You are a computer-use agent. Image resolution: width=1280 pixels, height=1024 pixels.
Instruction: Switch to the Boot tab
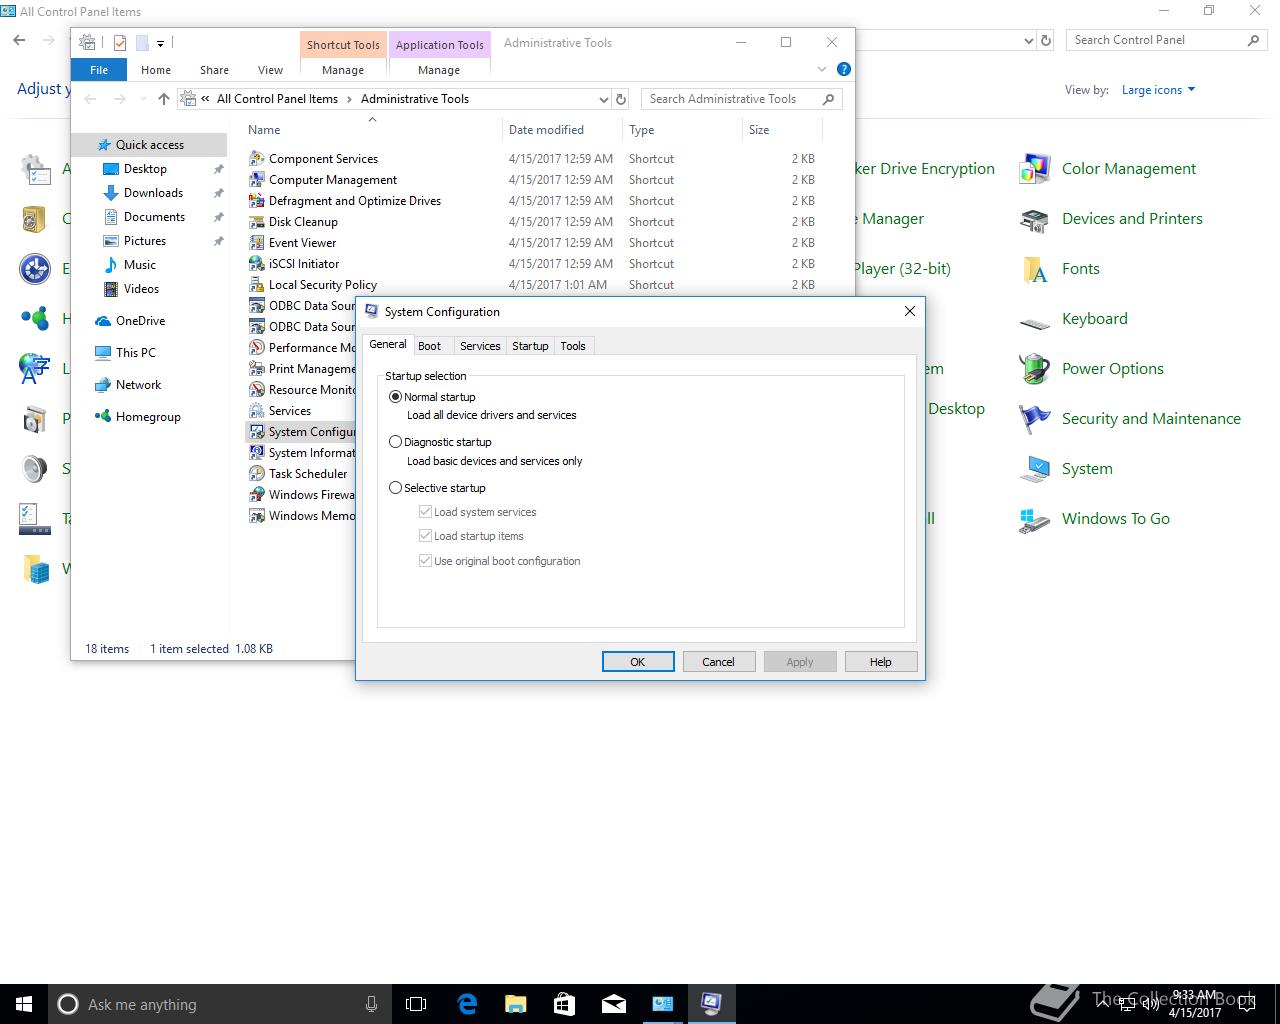(429, 346)
